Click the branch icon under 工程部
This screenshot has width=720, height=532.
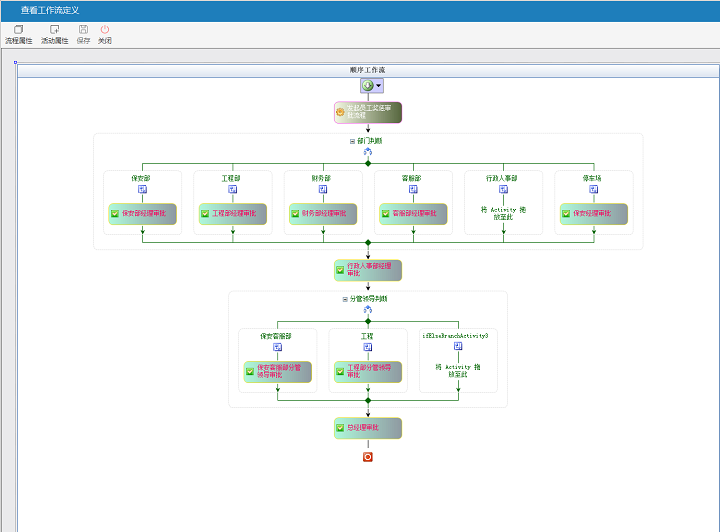(x=233, y=189)
